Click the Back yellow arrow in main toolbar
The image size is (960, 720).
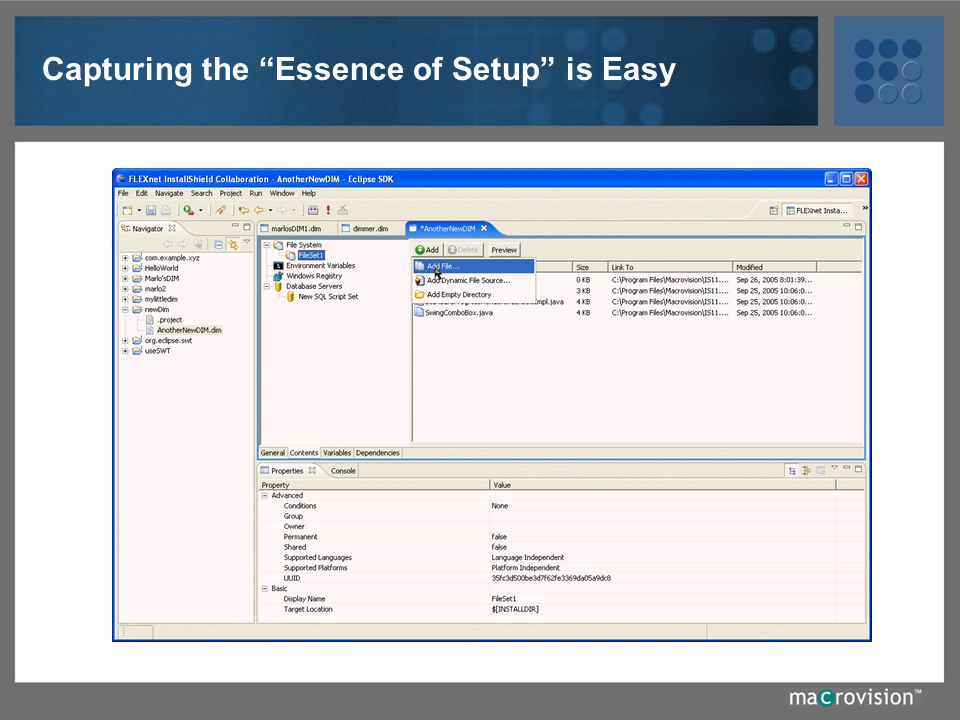pyautogui.click(x=259, y=210)
